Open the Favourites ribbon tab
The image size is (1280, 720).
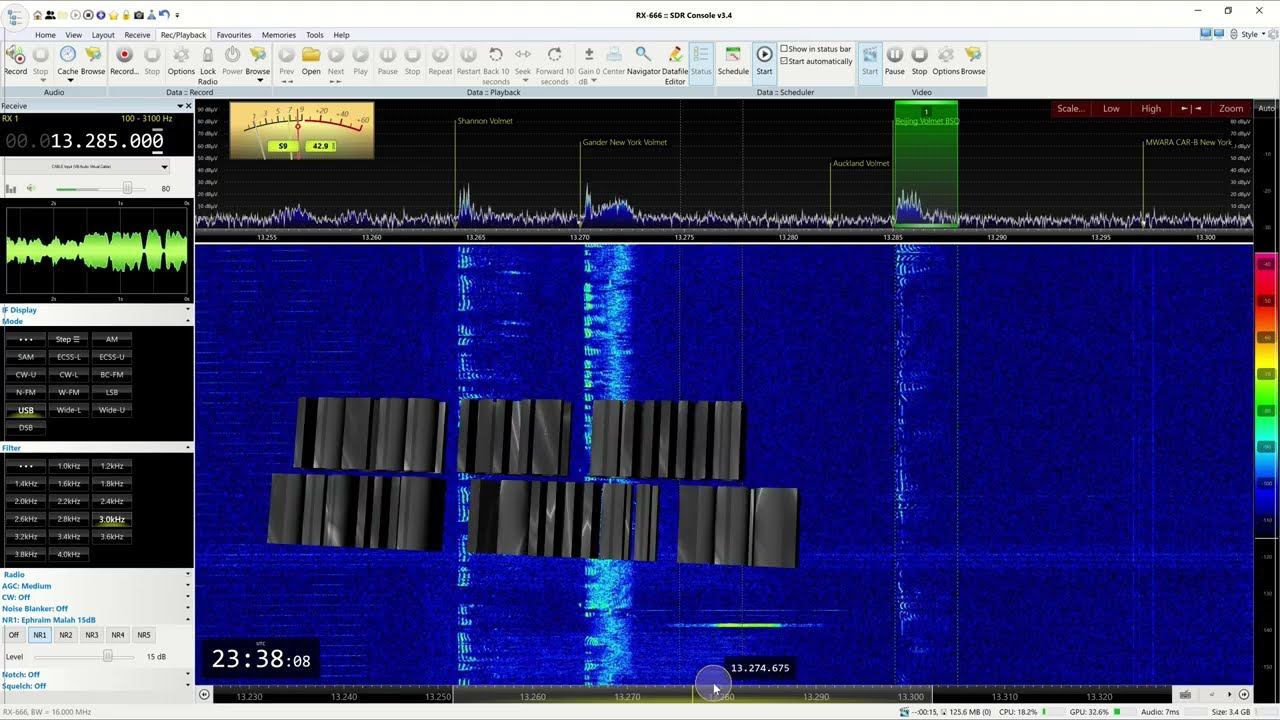[x=234, y=35]
